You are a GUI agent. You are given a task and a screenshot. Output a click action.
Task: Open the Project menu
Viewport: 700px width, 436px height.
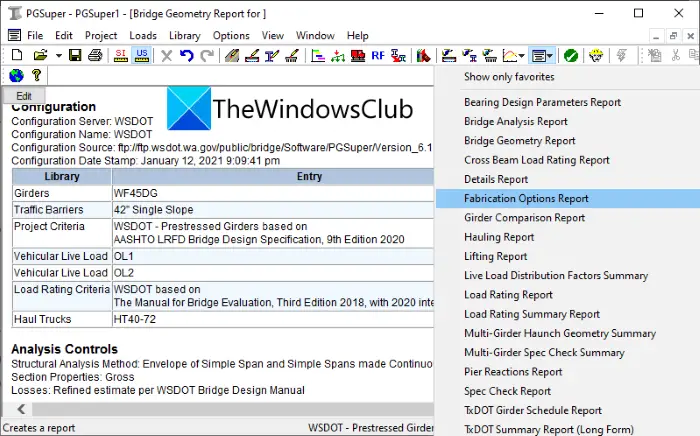101,36
